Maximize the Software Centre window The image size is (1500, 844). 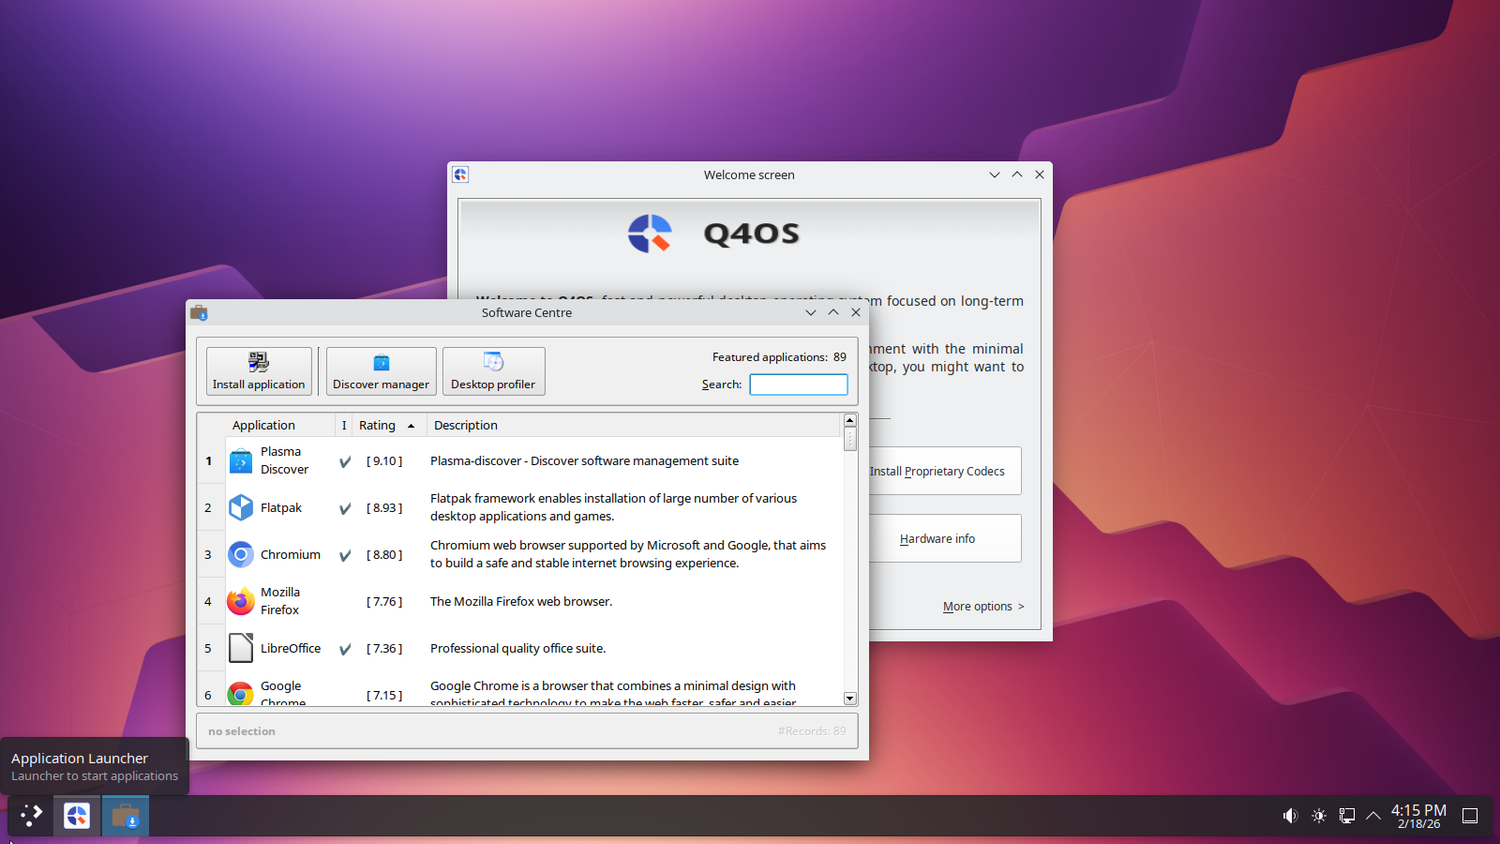833,313
